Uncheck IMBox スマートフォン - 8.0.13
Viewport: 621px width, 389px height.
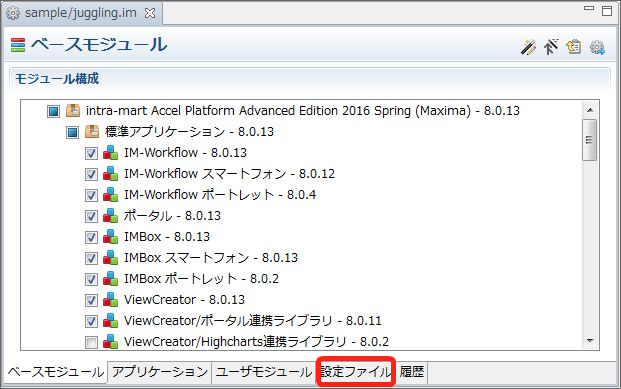click(x=91, y=258)
